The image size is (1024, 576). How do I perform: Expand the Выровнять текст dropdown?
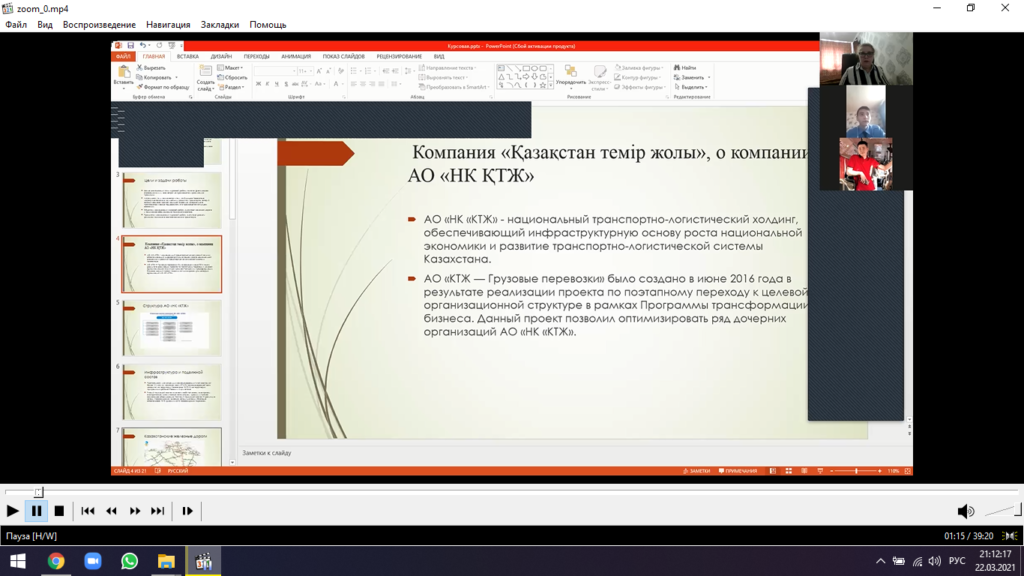point(443,78)
